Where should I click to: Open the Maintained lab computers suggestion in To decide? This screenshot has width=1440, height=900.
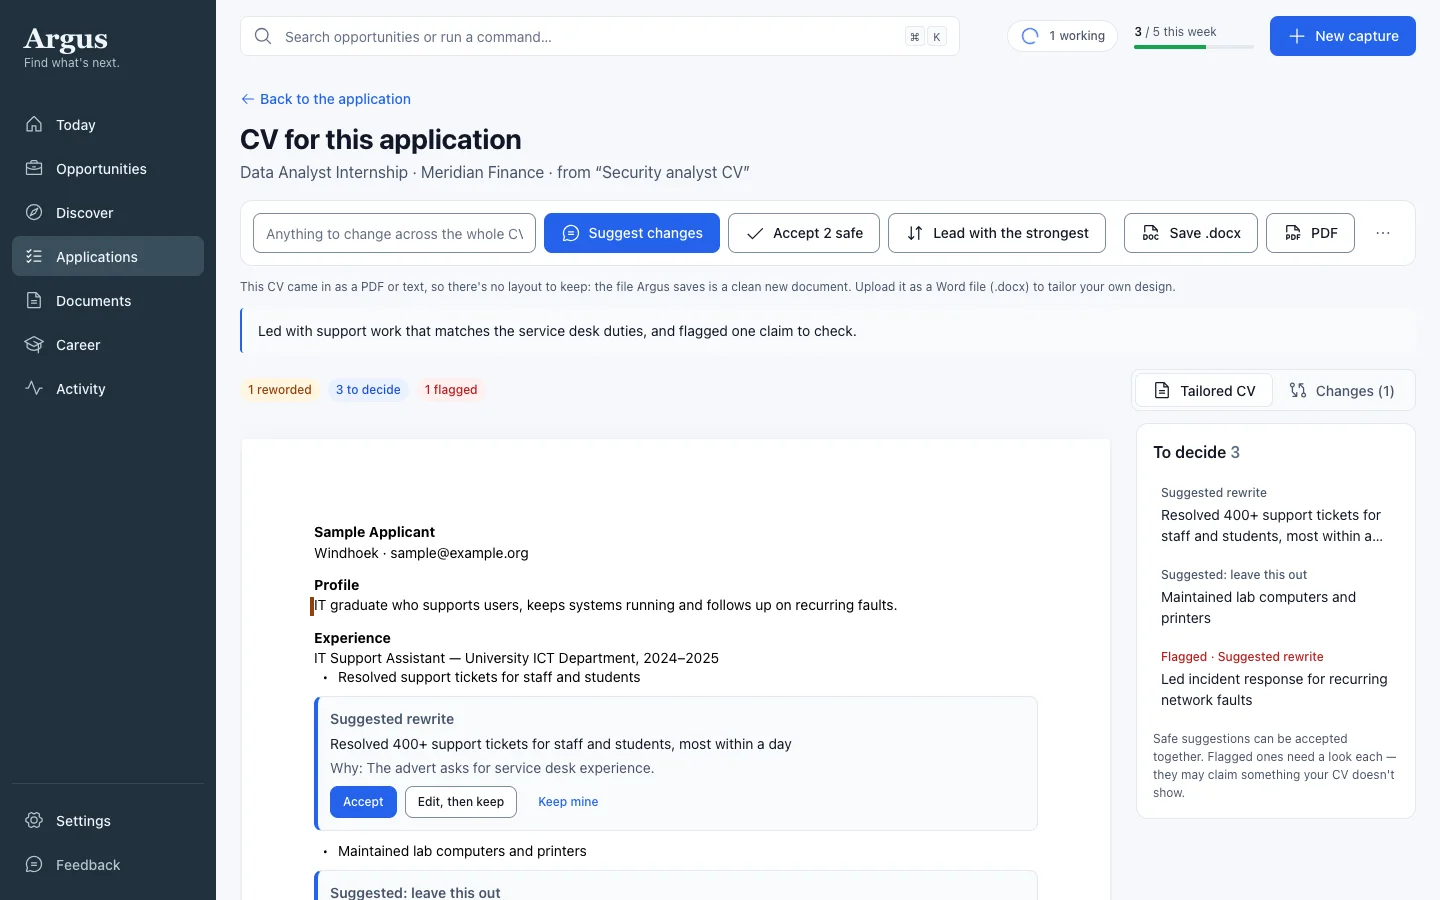1276,597
